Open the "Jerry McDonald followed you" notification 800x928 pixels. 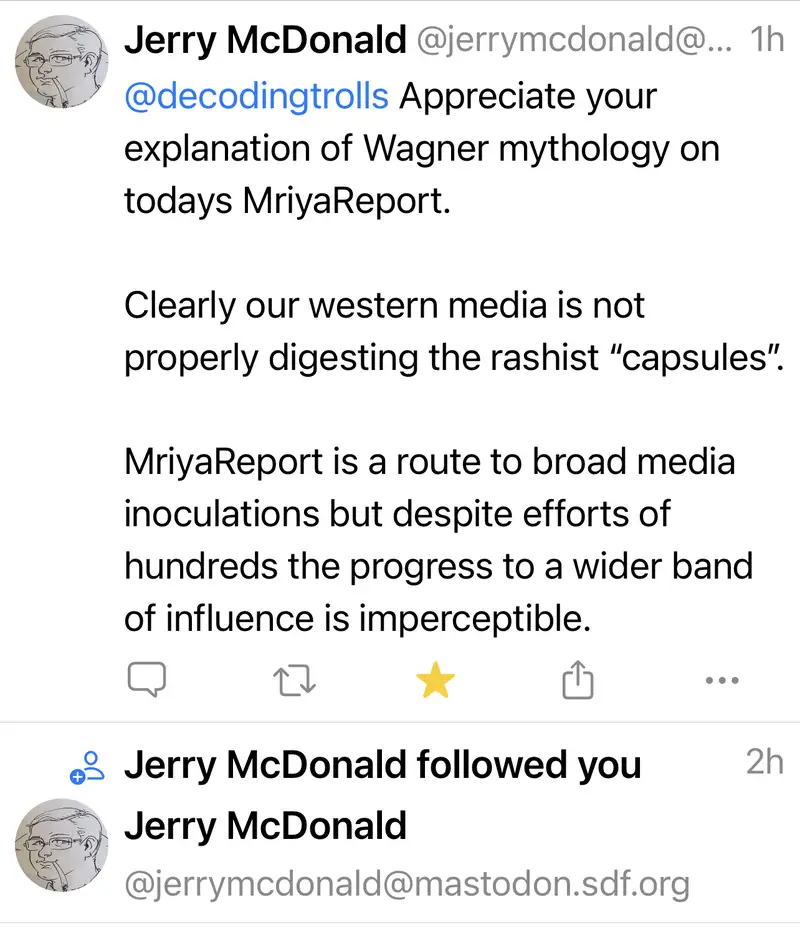pyautogui.click(x=383, y=766)
